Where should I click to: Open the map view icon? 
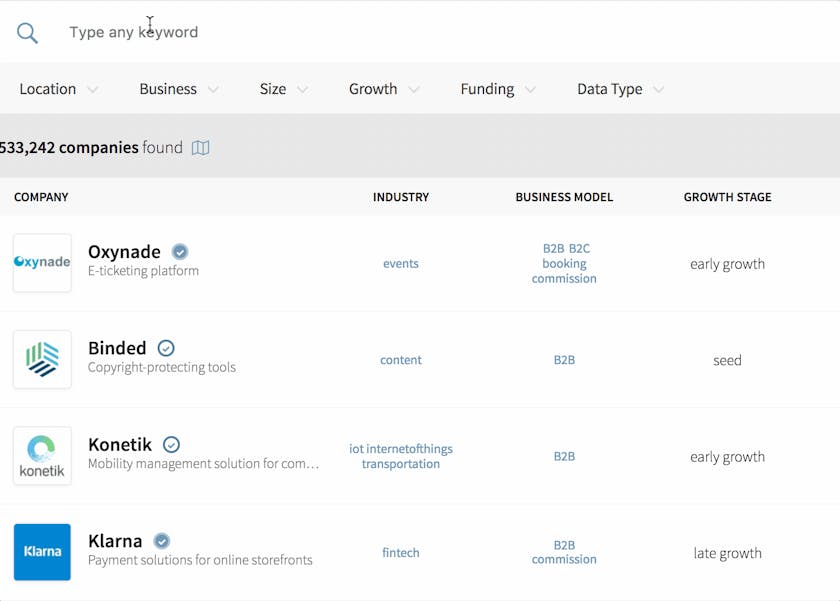[201, 148]
